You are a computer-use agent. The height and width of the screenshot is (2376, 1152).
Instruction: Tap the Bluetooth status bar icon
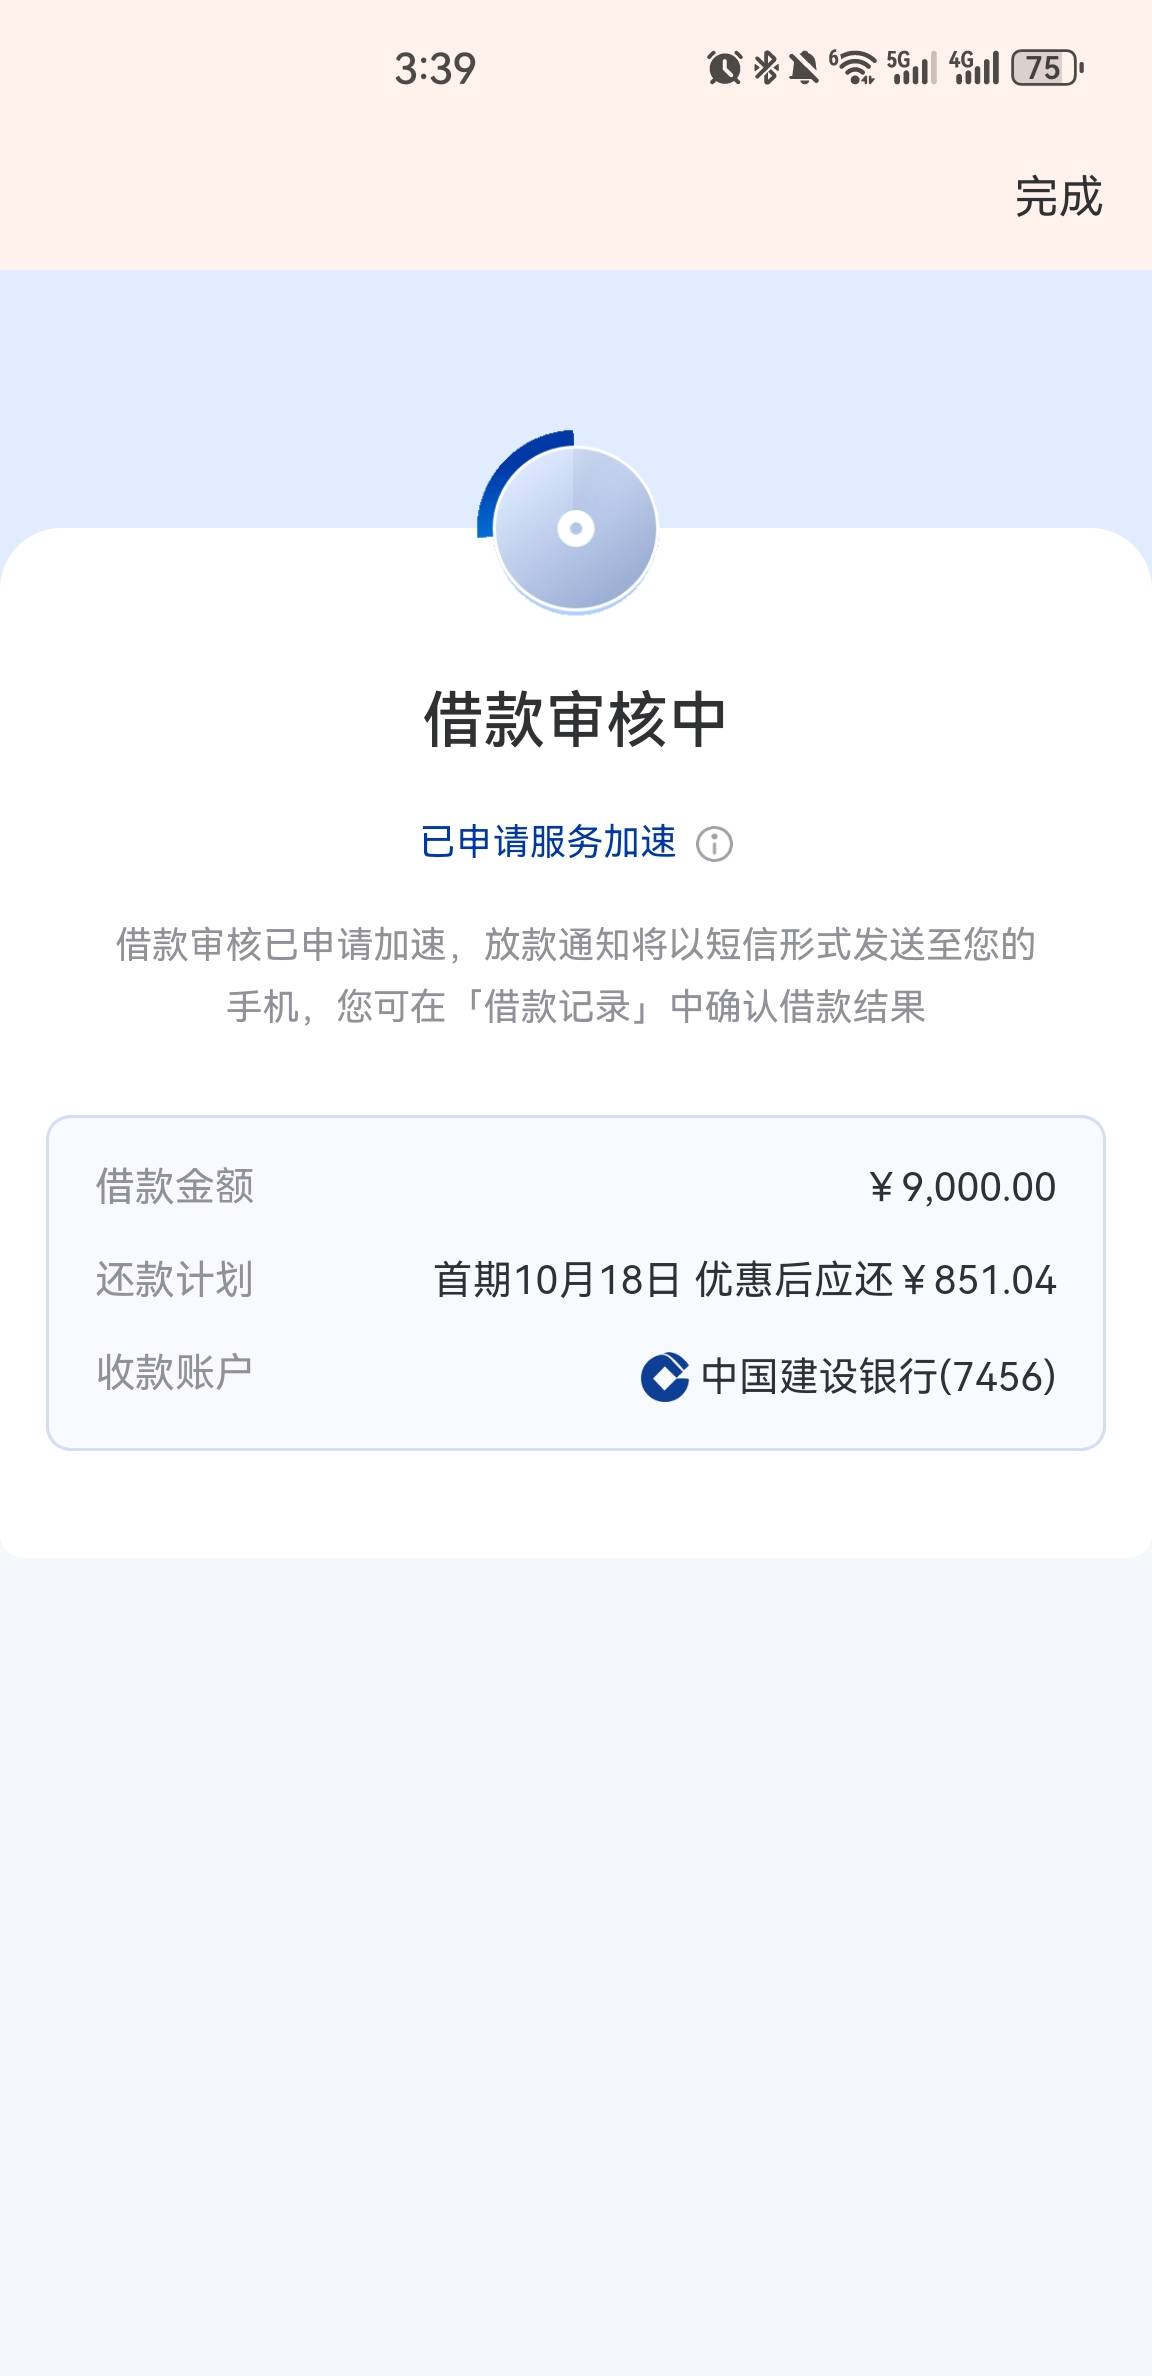pos(766,68)
